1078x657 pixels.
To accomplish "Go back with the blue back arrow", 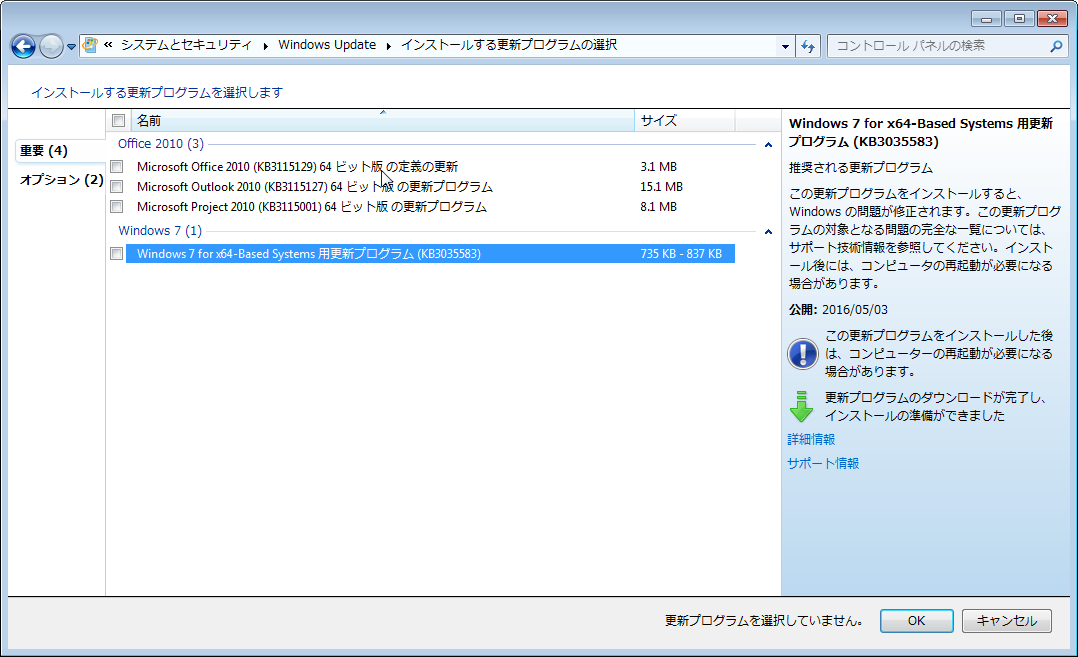I will [23, 47].
